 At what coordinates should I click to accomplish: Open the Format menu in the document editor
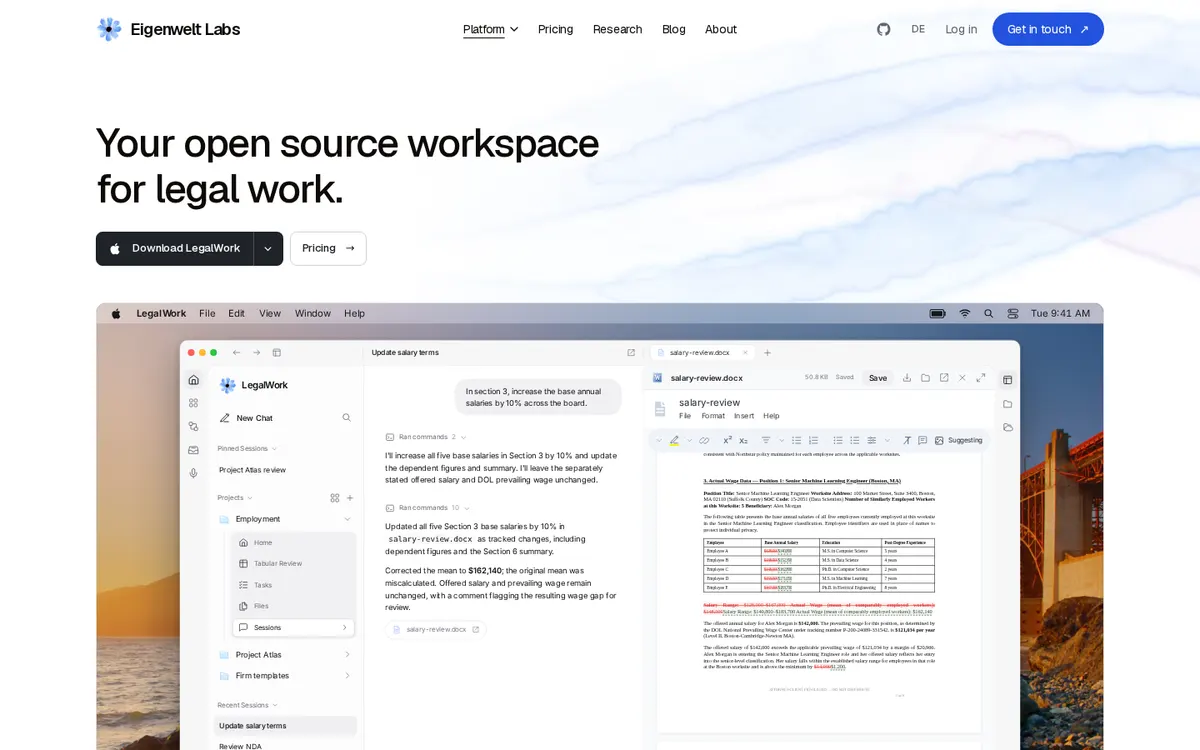(713, 416)
